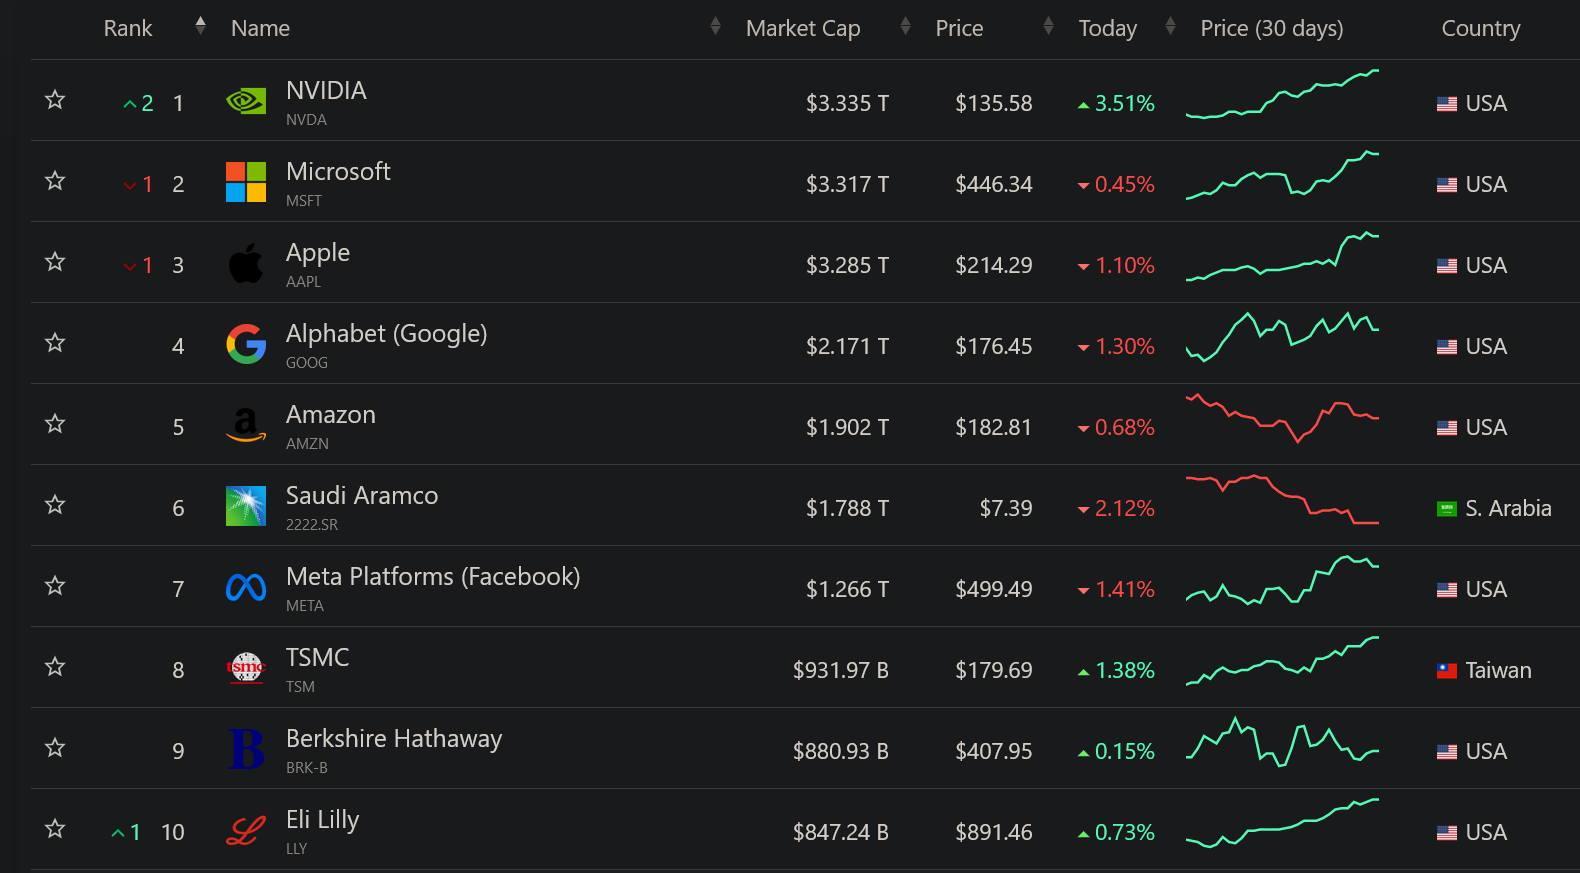Click Microsoft's red rank-down arrow

[130, 185]
